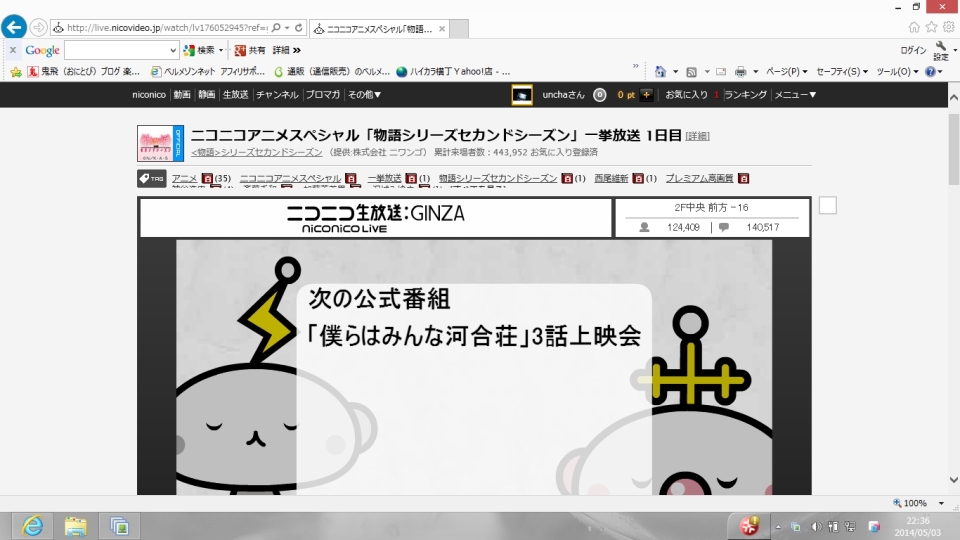
Task: Select the live.nicovideo.jp address bar URL
Action: (x=167, y=28)
